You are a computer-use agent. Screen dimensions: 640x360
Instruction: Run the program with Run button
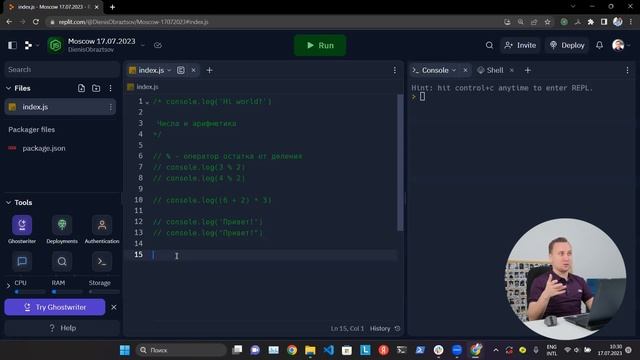320,45
